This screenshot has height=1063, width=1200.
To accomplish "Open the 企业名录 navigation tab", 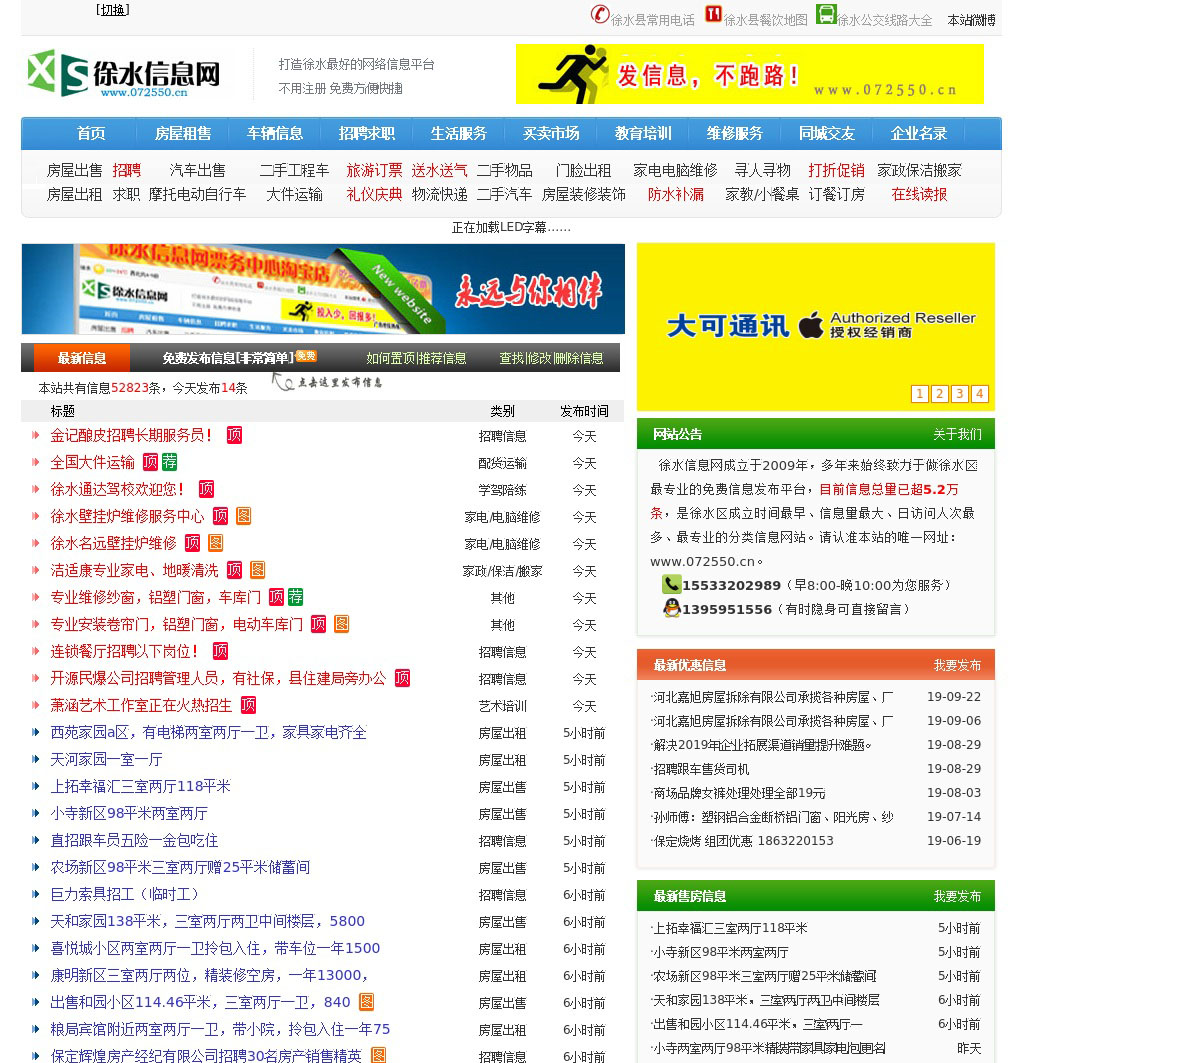I will [919, 133].
